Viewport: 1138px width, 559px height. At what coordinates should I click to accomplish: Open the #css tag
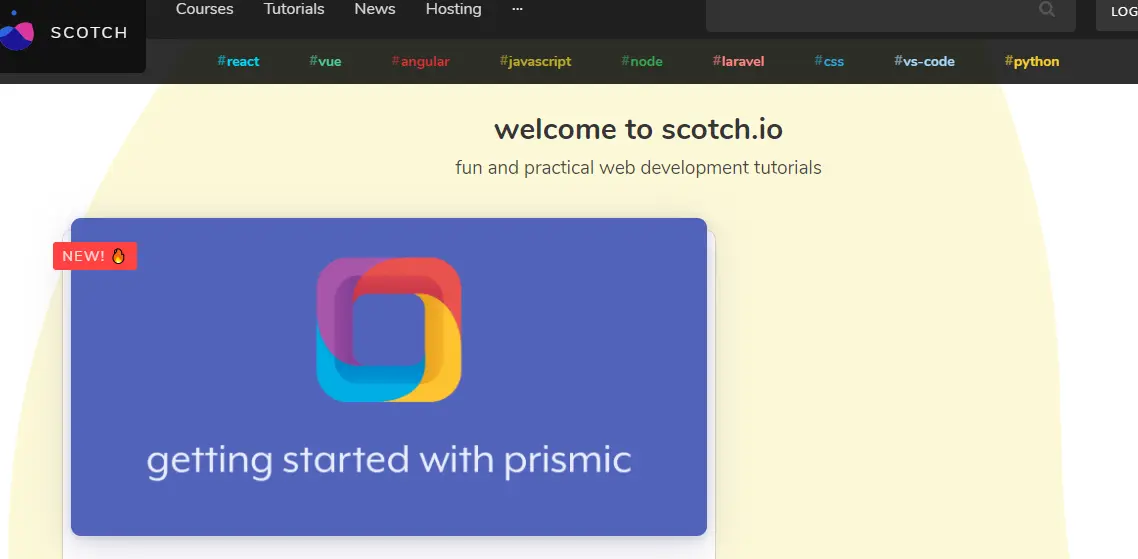[829, 62]
